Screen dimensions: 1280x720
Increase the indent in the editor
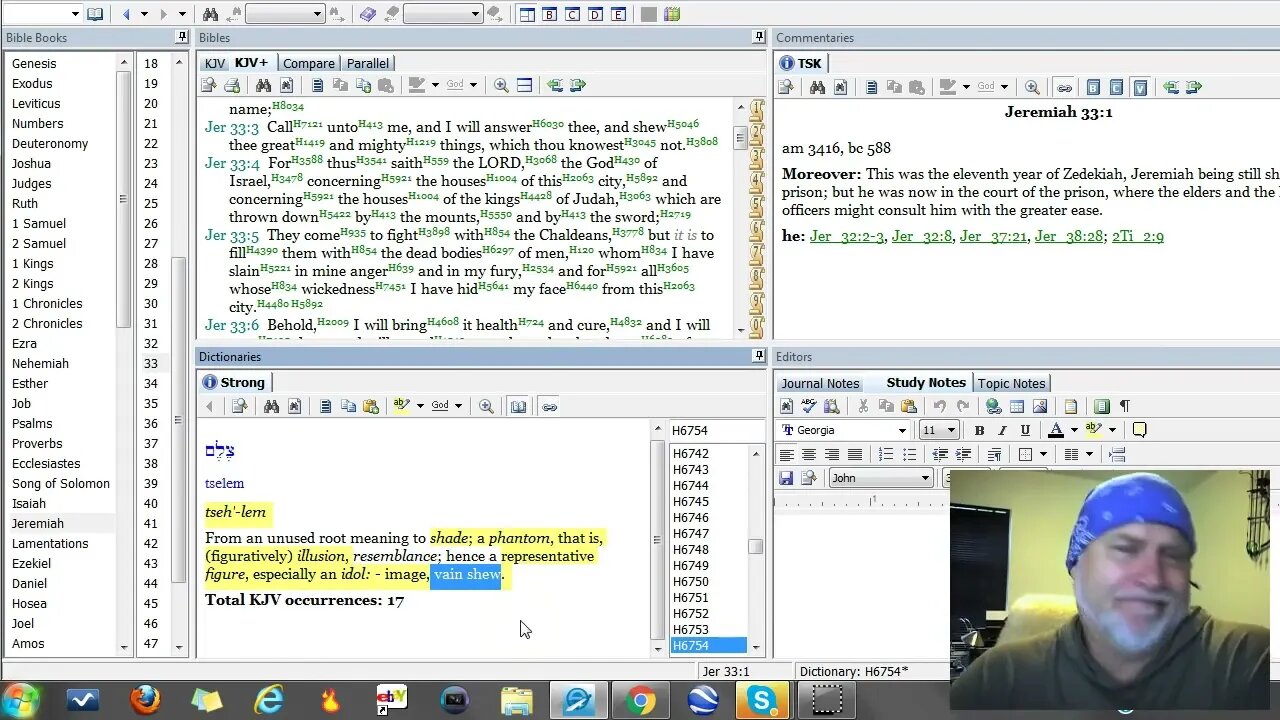click(x=963, y=455)
